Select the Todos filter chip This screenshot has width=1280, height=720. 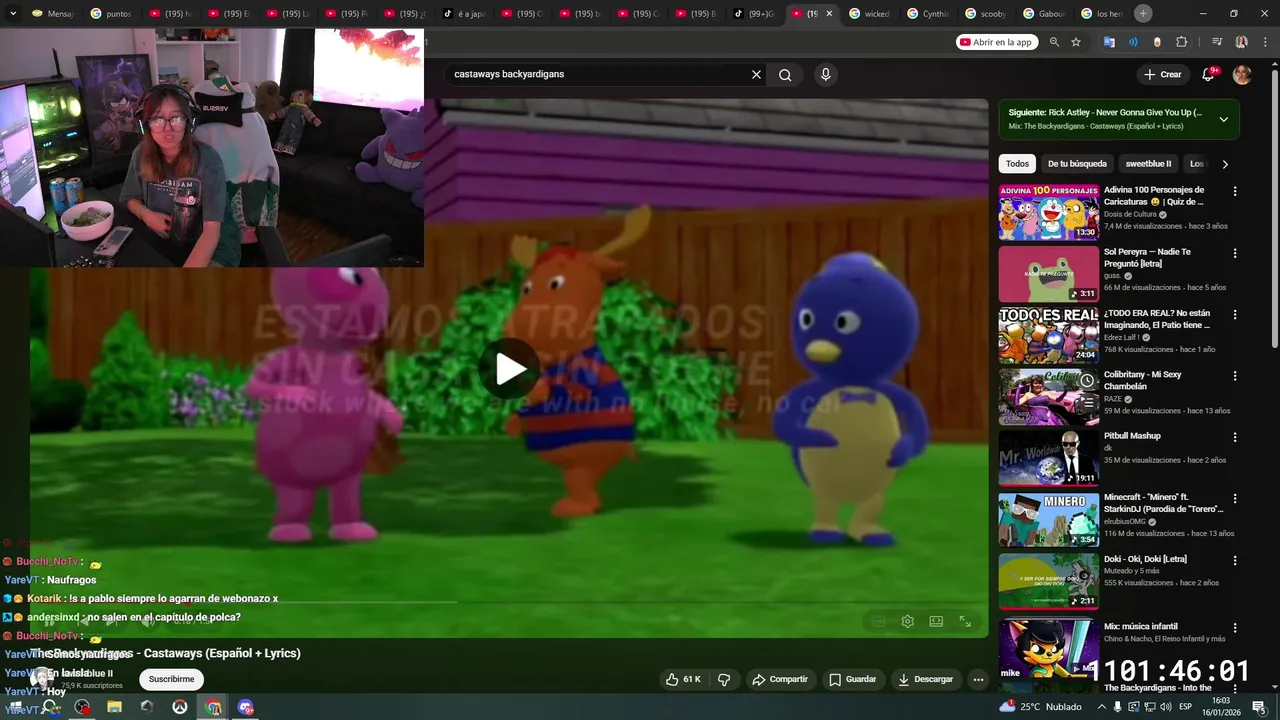click(1017, 164)
